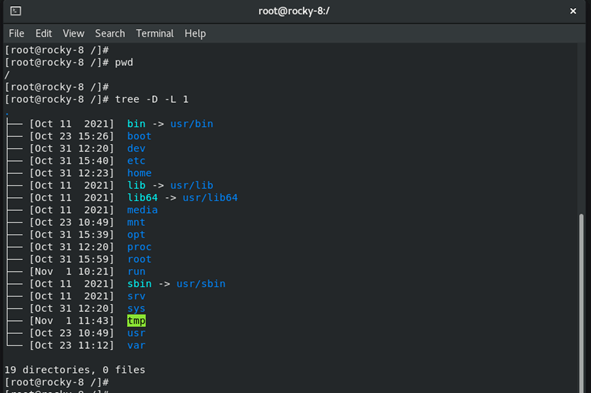Click the 'media' directory name
Viewport: 591px width, 393px height.
pyautogui.click(x=142, y=210)
